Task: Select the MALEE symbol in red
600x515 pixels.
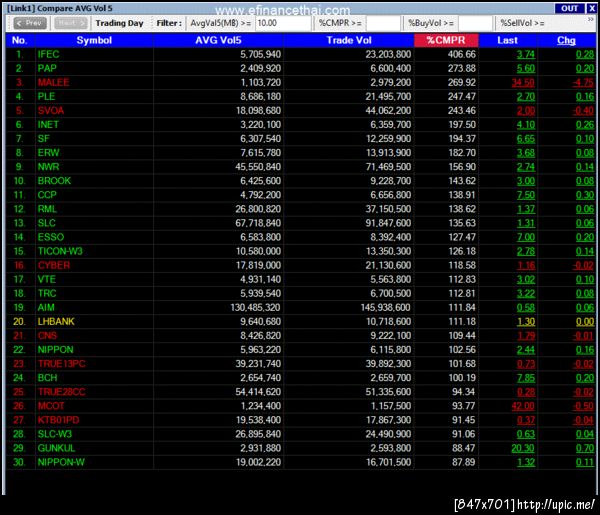Action: point(53,82)
